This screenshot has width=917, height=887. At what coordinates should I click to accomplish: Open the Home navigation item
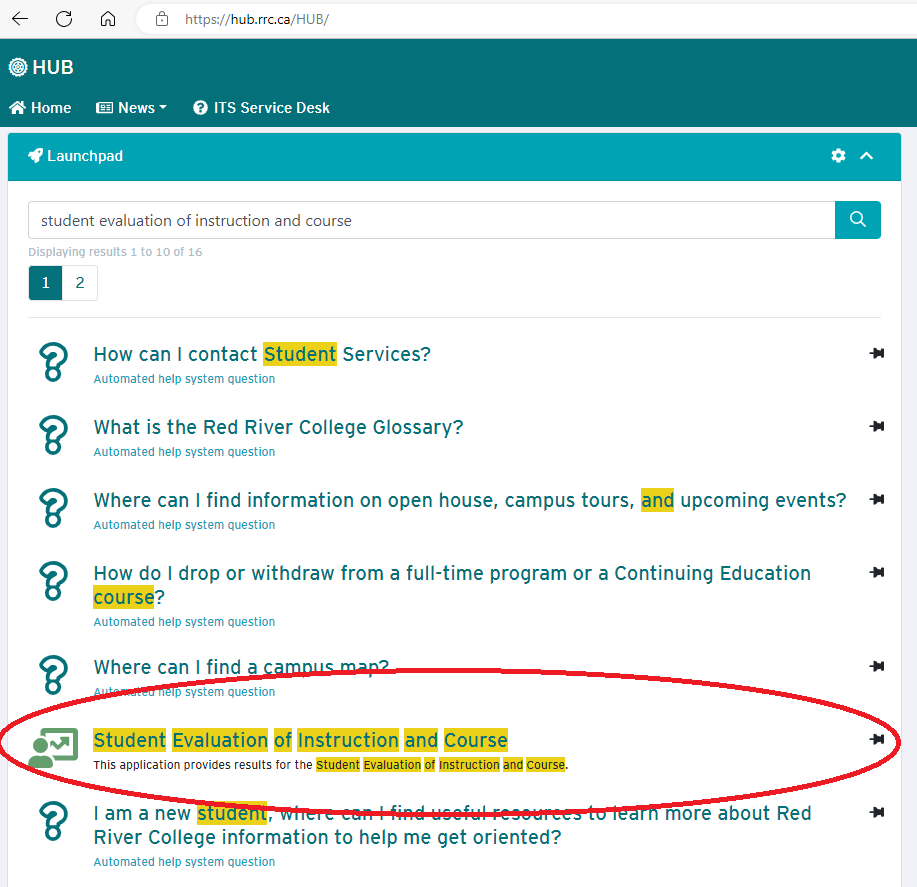(40, 108)
